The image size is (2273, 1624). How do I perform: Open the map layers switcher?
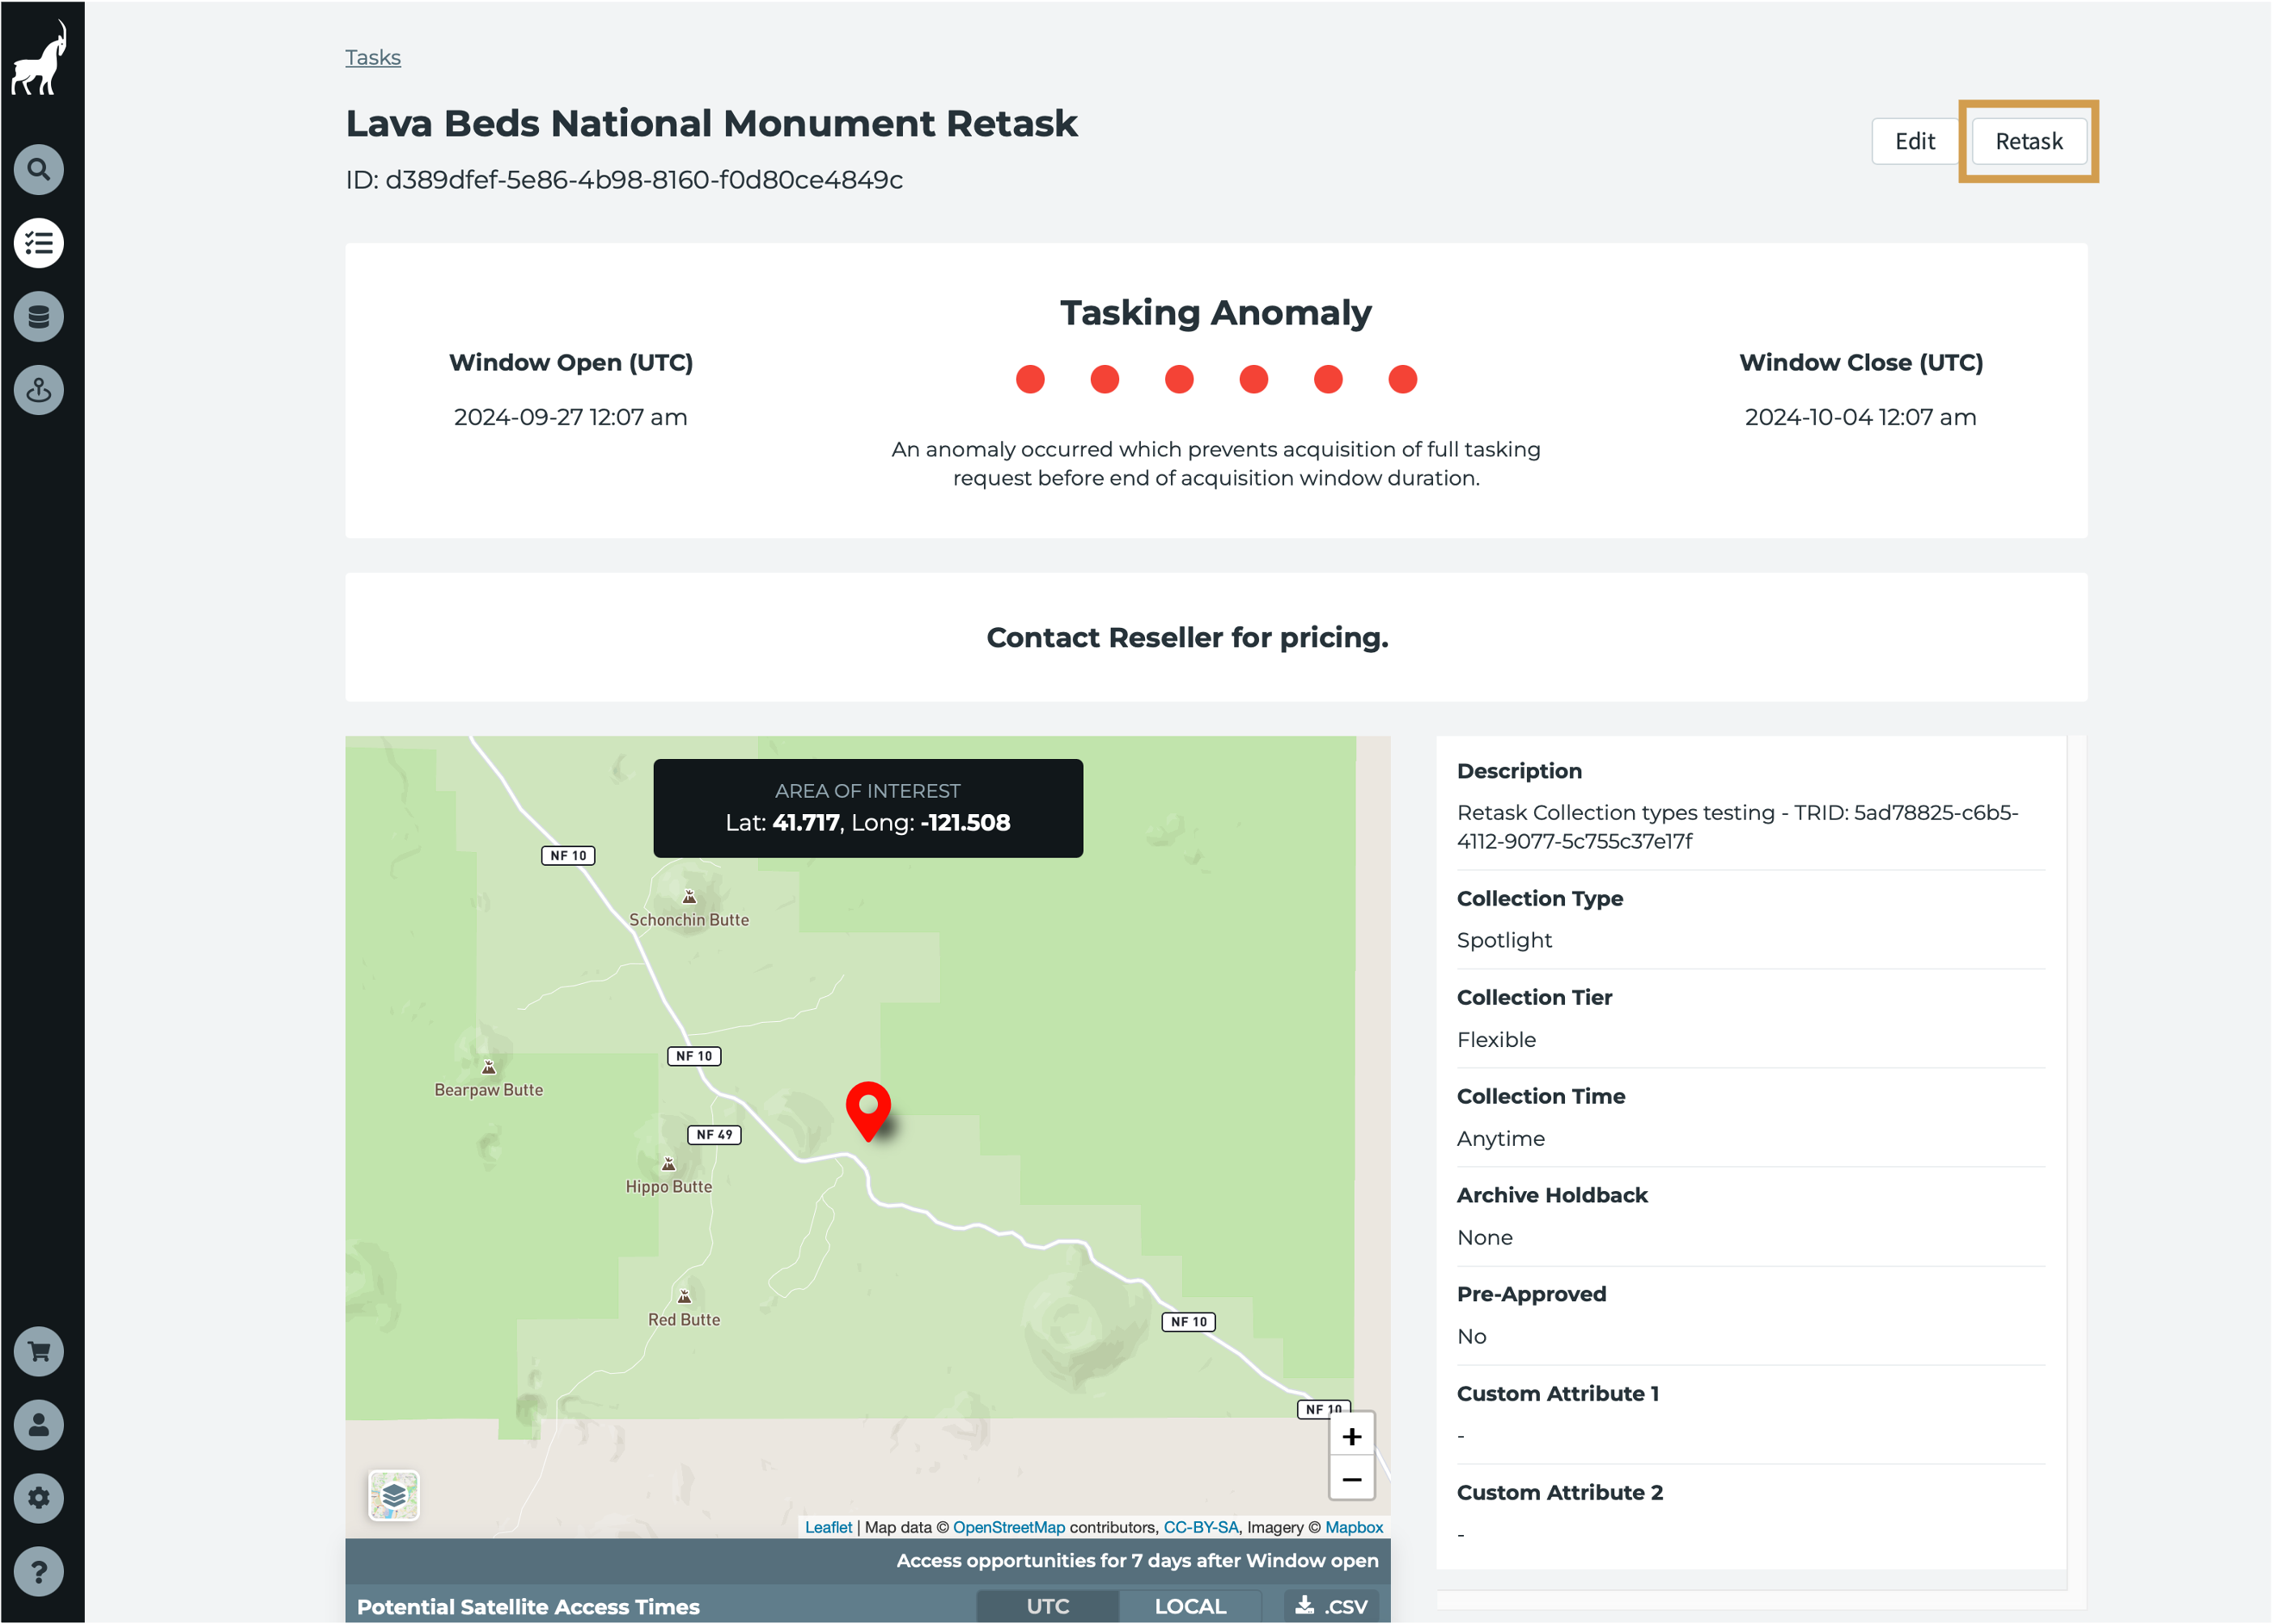click(x=393, y=1495)
